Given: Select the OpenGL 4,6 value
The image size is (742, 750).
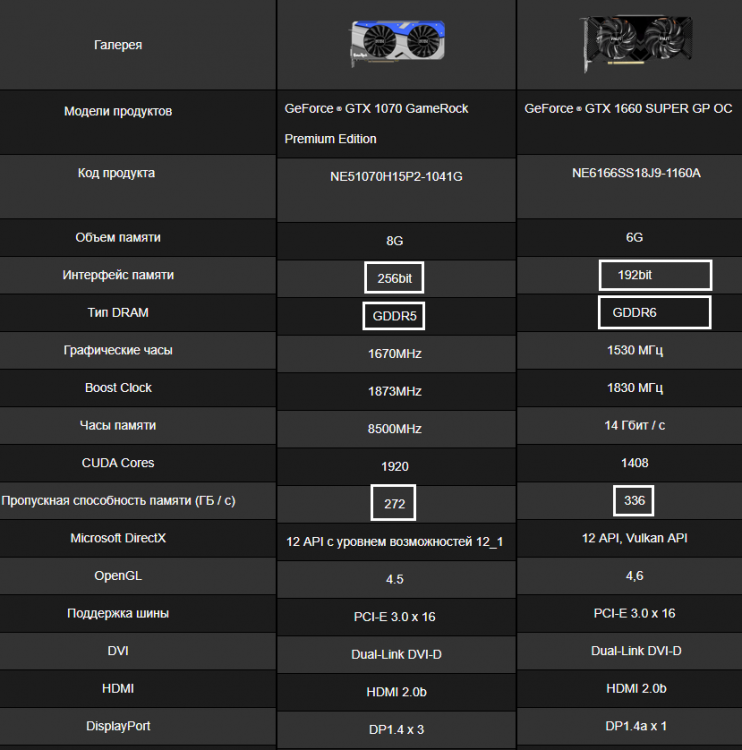Looking at the screenshot, I should pyautogui.click(x=634, y=575).
